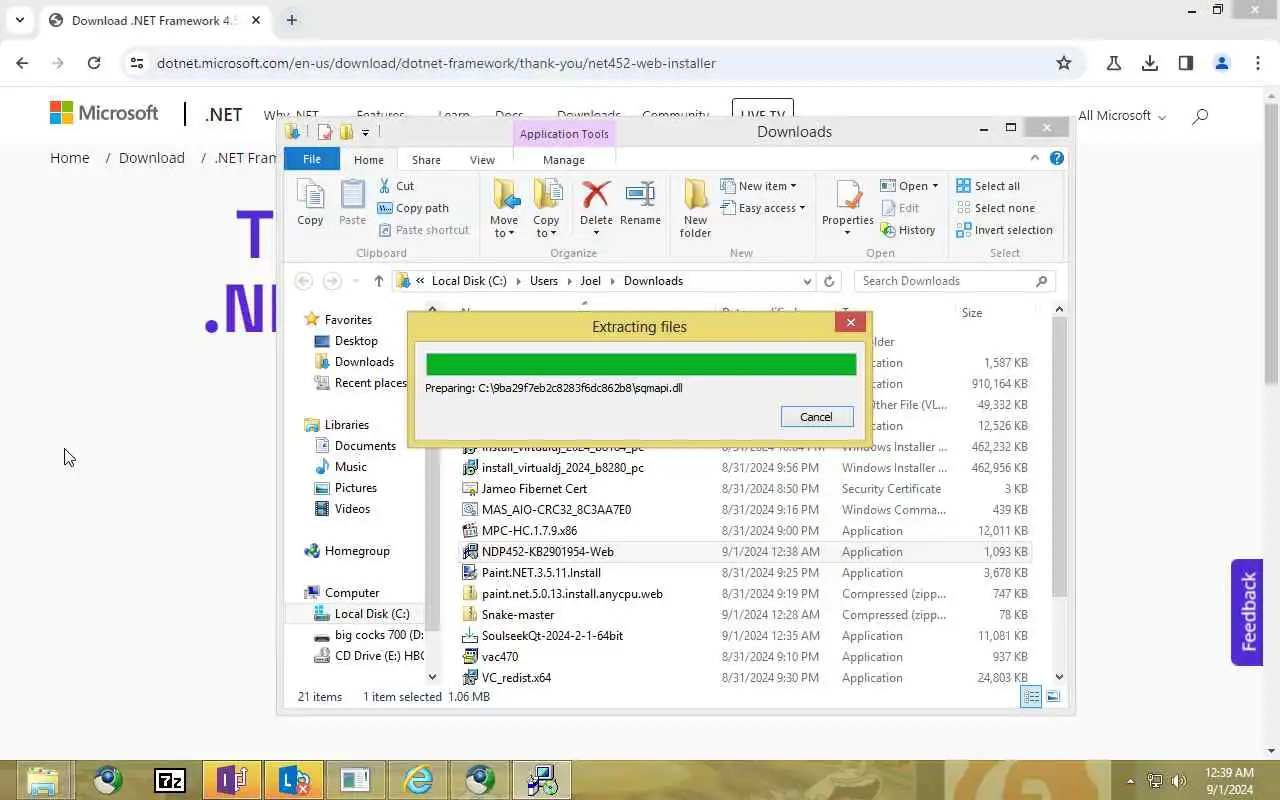Open the Chrome side panel icon
The height and width of the screenshot is (800, 1280).
1186,63
